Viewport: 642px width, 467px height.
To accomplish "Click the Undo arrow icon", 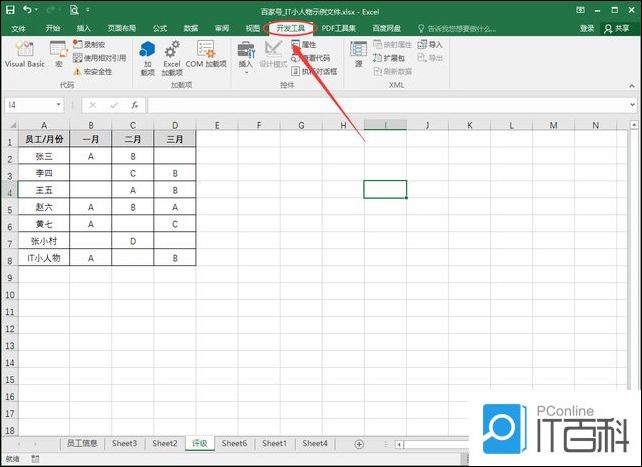I will point(27,9).
